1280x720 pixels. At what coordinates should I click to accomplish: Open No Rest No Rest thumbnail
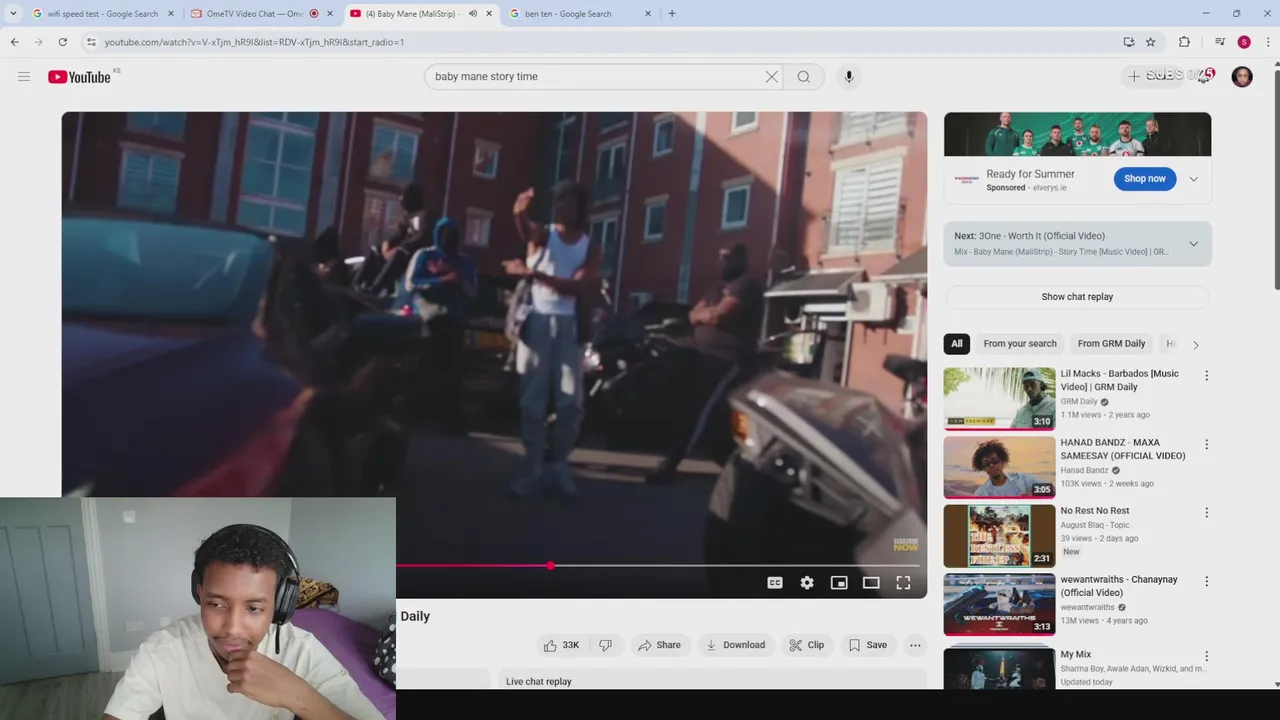click(x=999, y=536)
